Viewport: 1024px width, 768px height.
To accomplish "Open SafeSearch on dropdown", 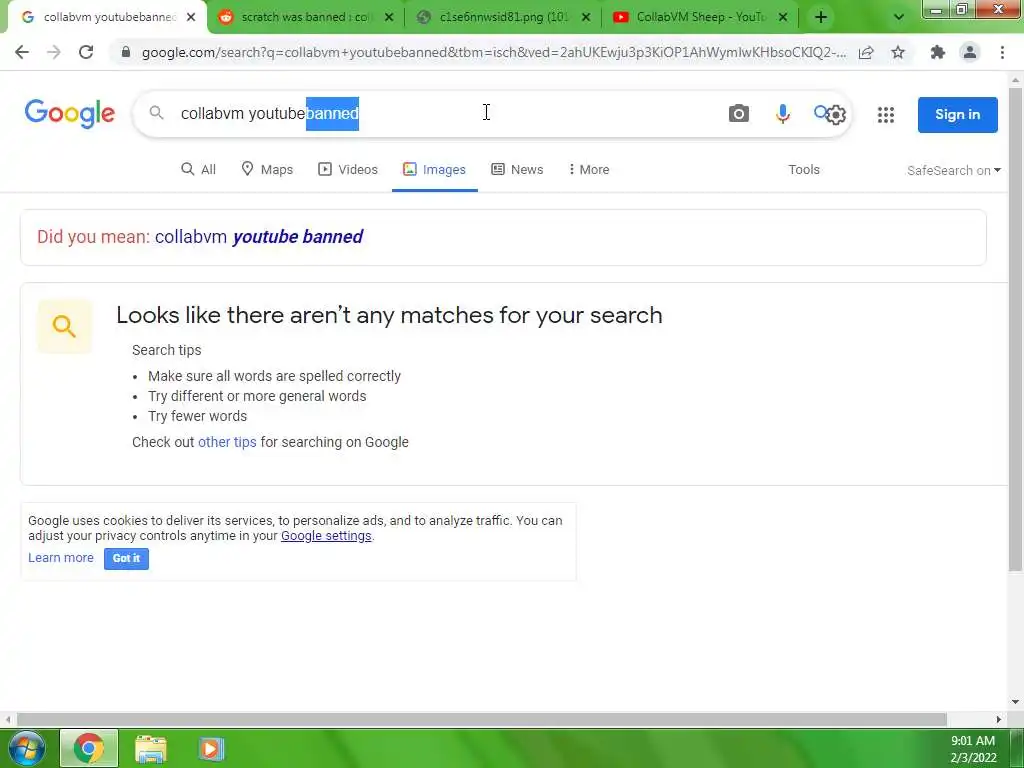I will (953, 170).
